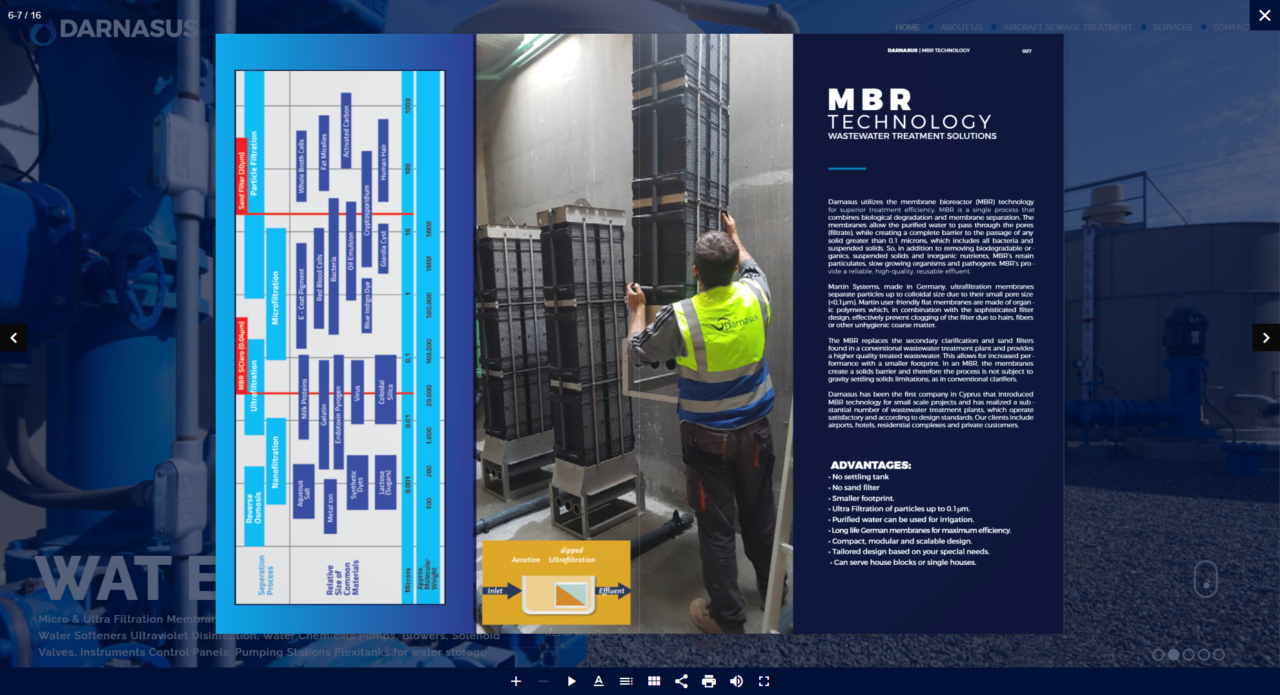
Task: Start flipbook autoplay
Action: 571,681
